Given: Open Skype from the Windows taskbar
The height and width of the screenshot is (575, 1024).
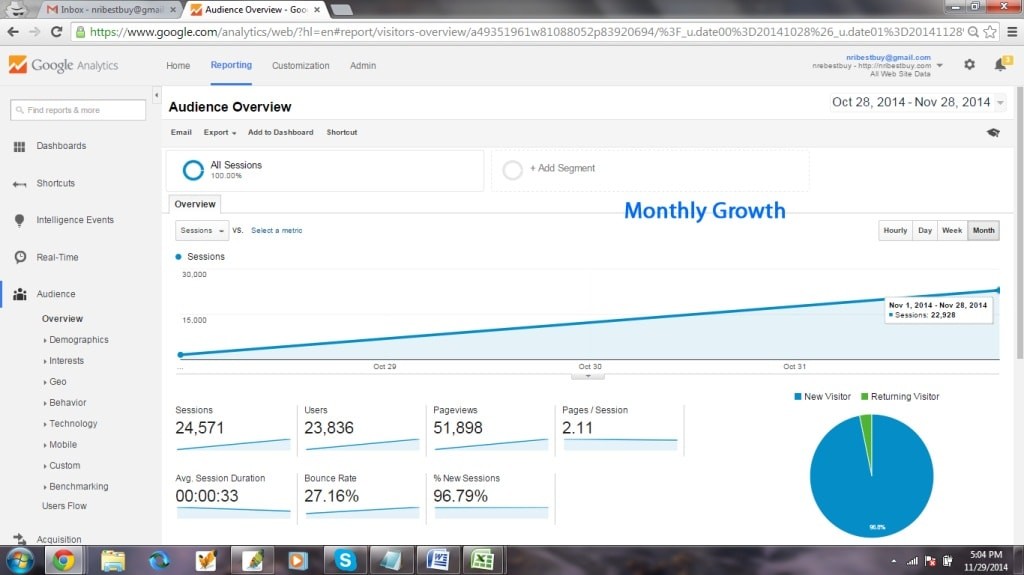Looking at the screenshot, I should point(346,560).
